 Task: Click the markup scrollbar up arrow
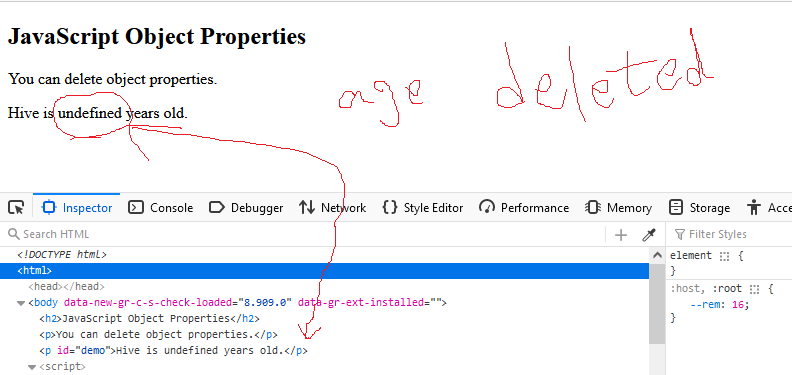[x=657, y=255]
